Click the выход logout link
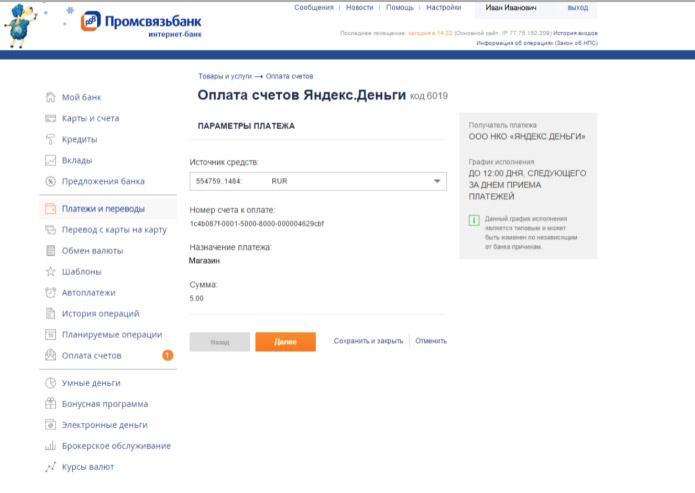The width and height of the screenshot is (695, 493). pyautogui.click(x=578, y=8)
